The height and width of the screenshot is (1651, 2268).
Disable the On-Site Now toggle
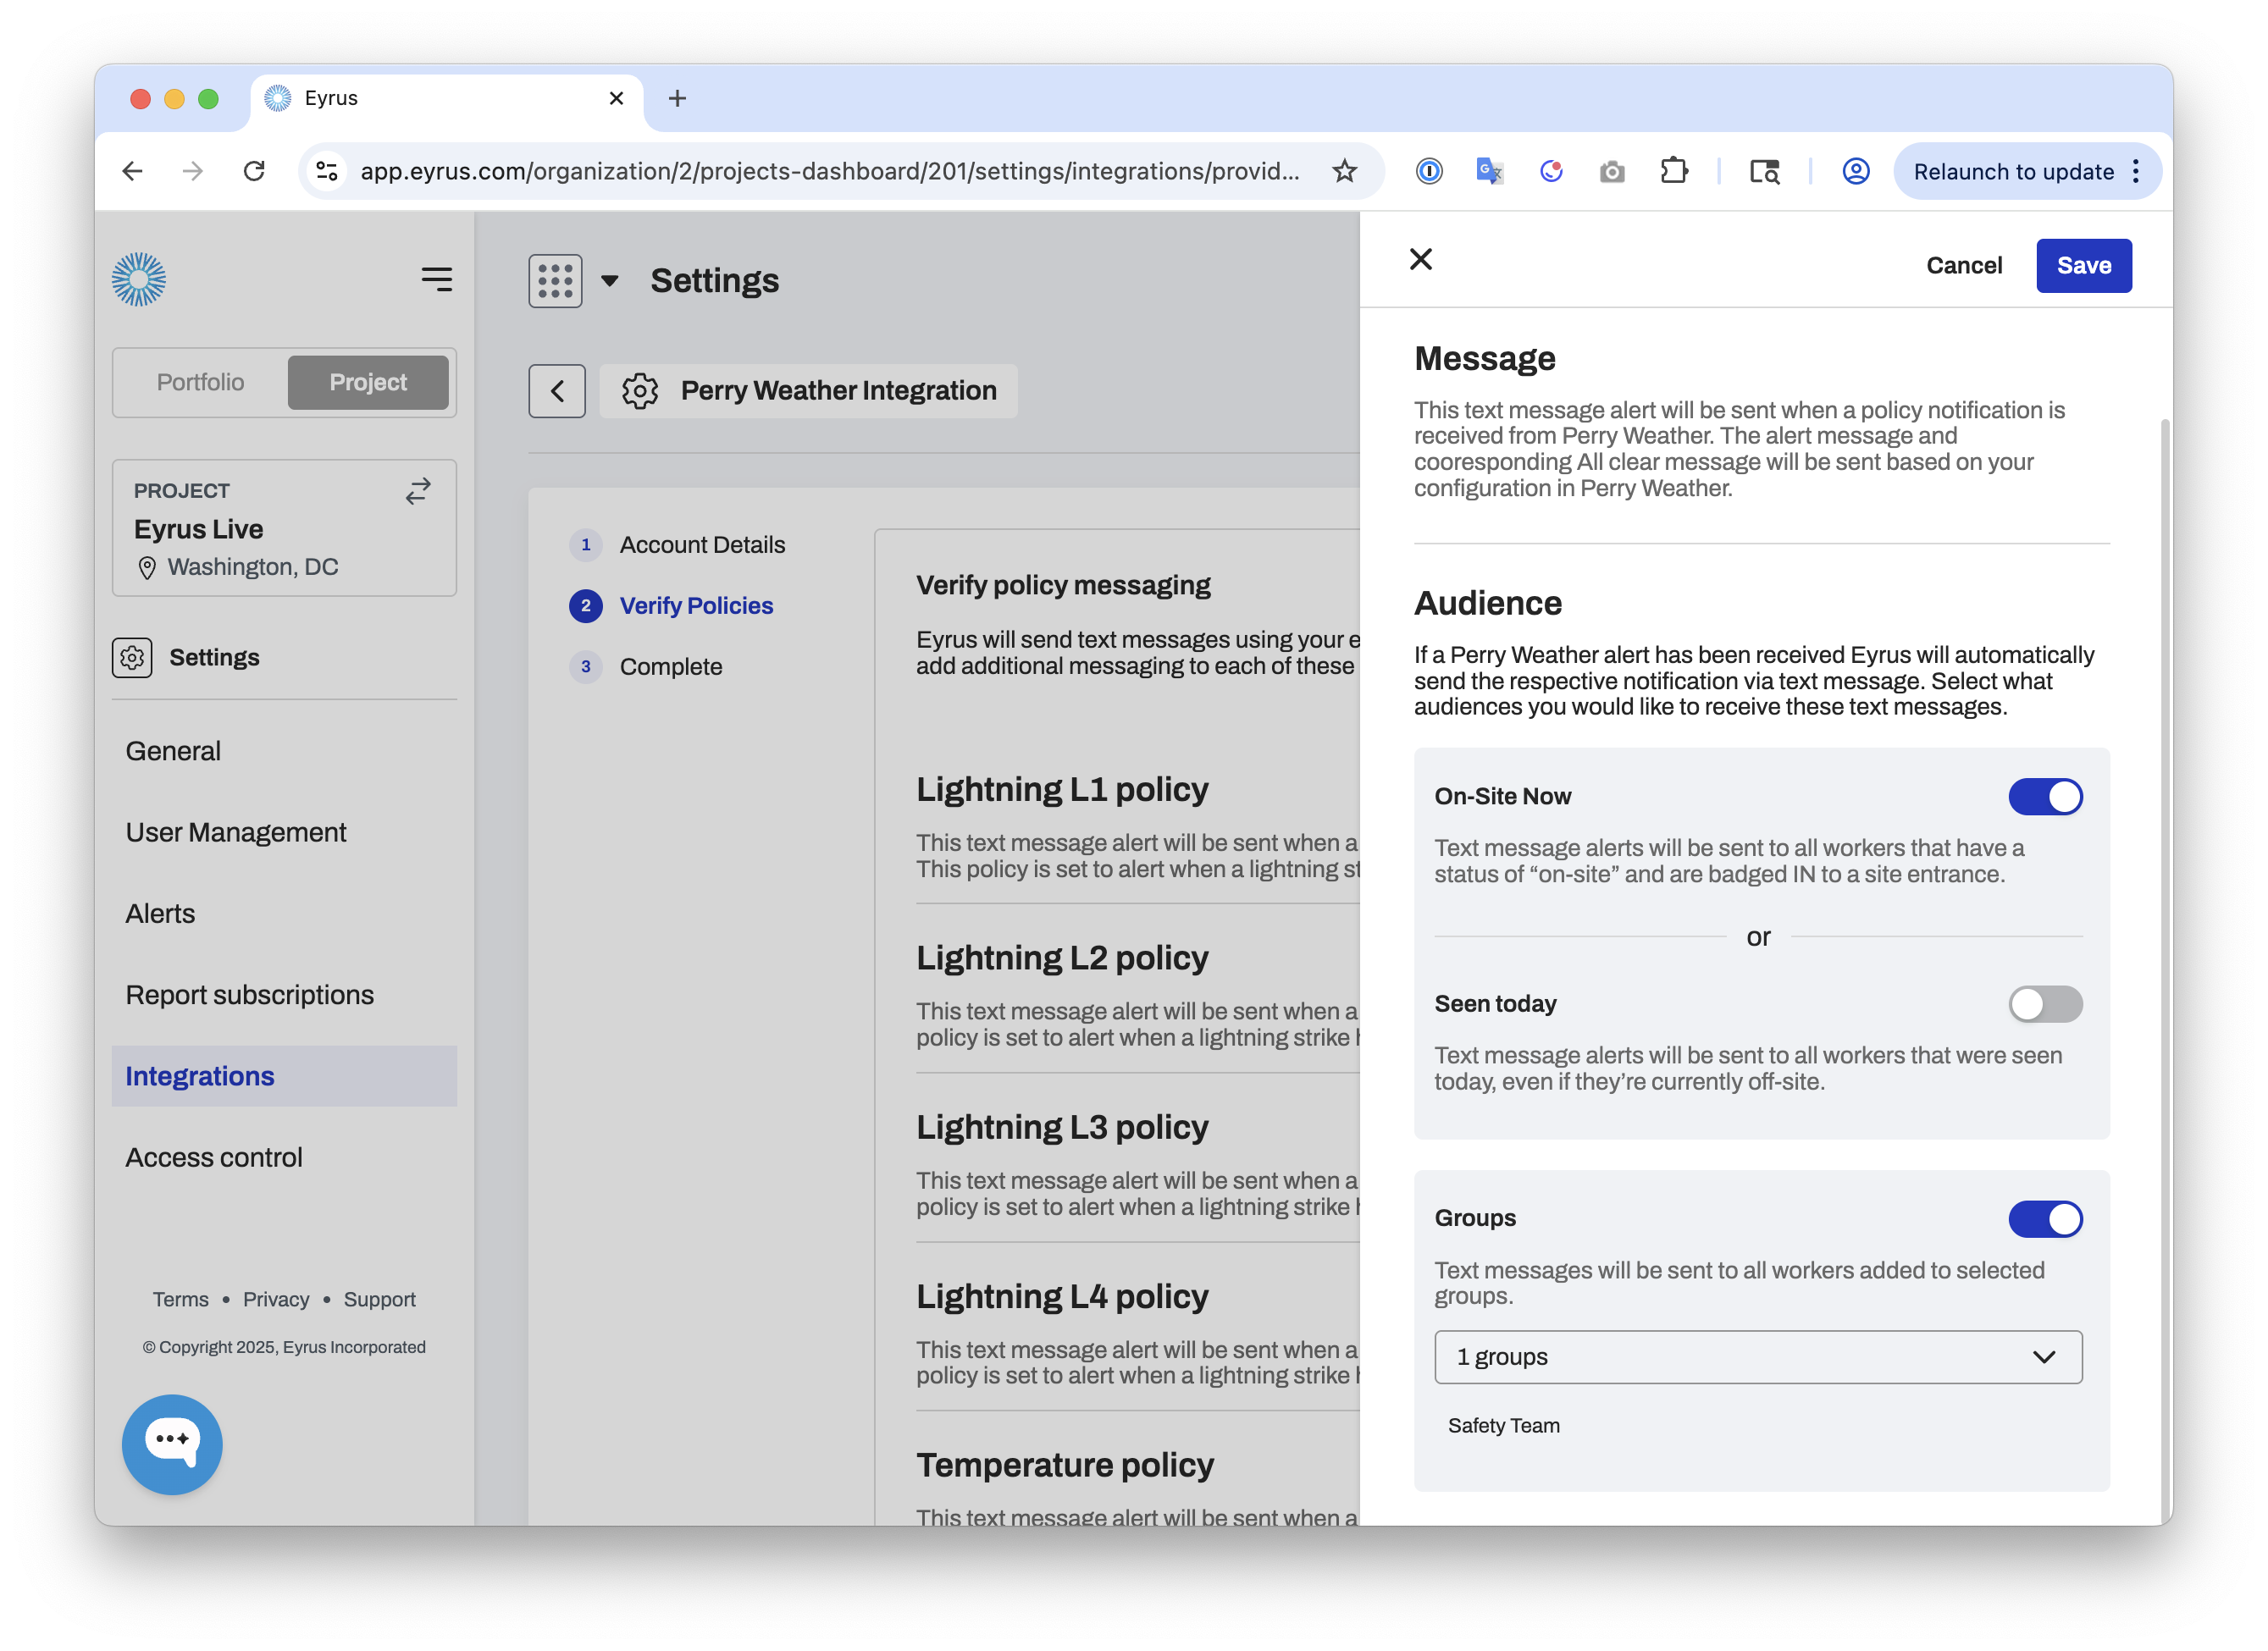pyautogui.click(x=2045, y=797)
